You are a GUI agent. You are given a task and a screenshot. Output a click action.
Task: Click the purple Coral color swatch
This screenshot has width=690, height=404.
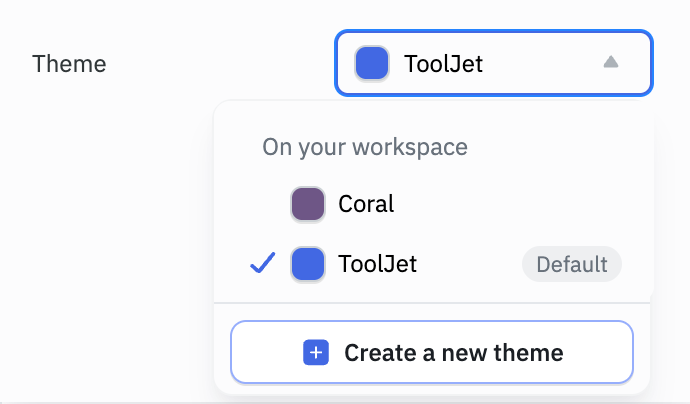click(x=307, y=204)
